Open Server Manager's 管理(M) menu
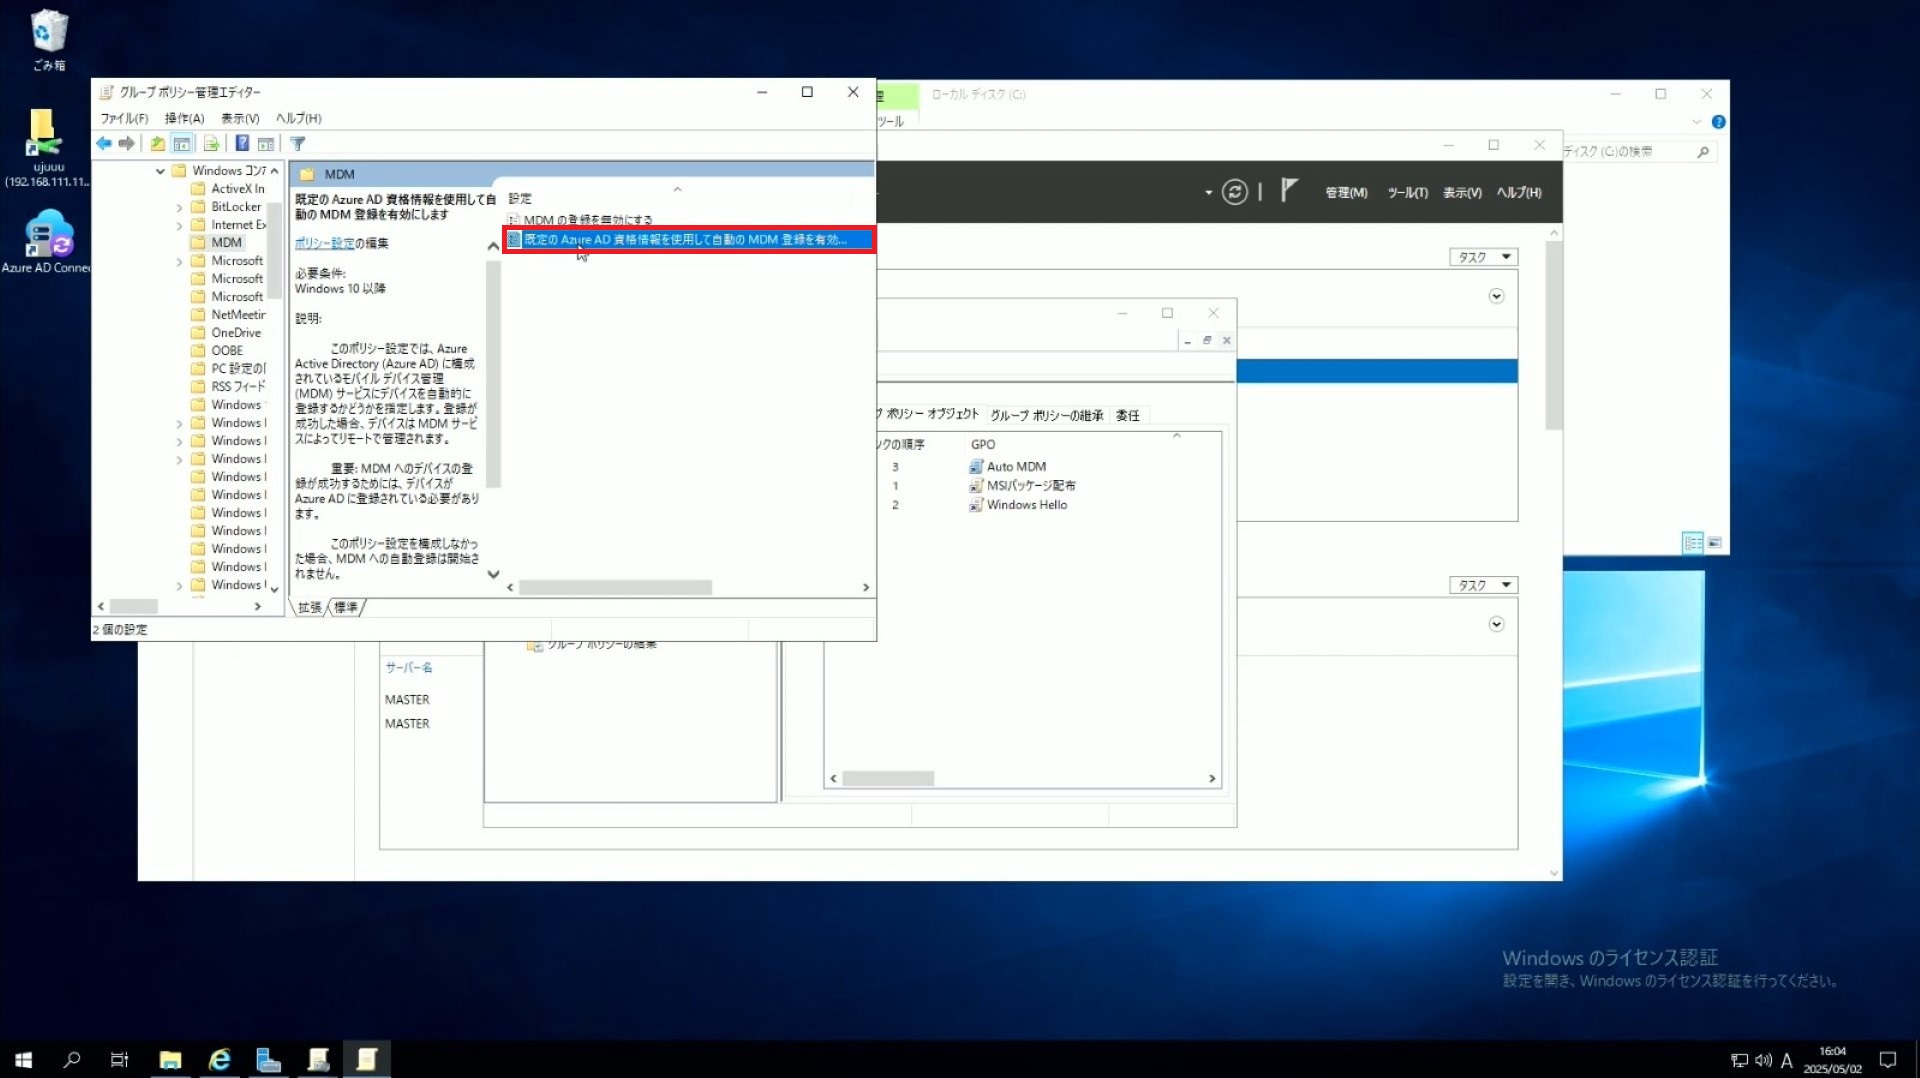This screenshot has width=1920, height=1078. pos(1346,192)
